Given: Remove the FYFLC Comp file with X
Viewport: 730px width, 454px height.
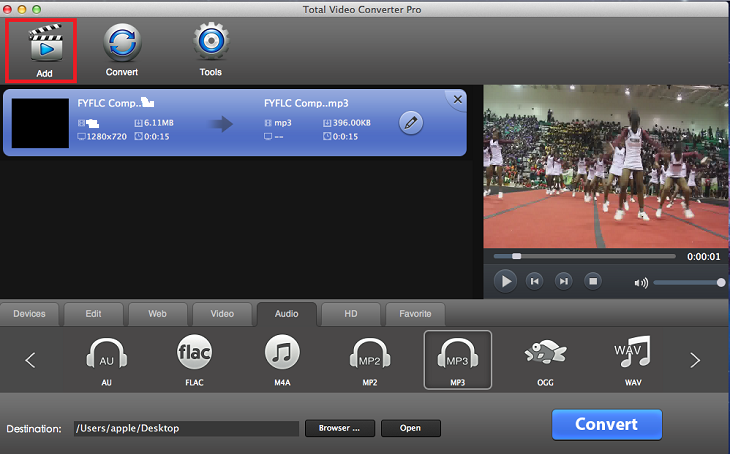Looking at the screenshot, I should [x=458, y=99].
